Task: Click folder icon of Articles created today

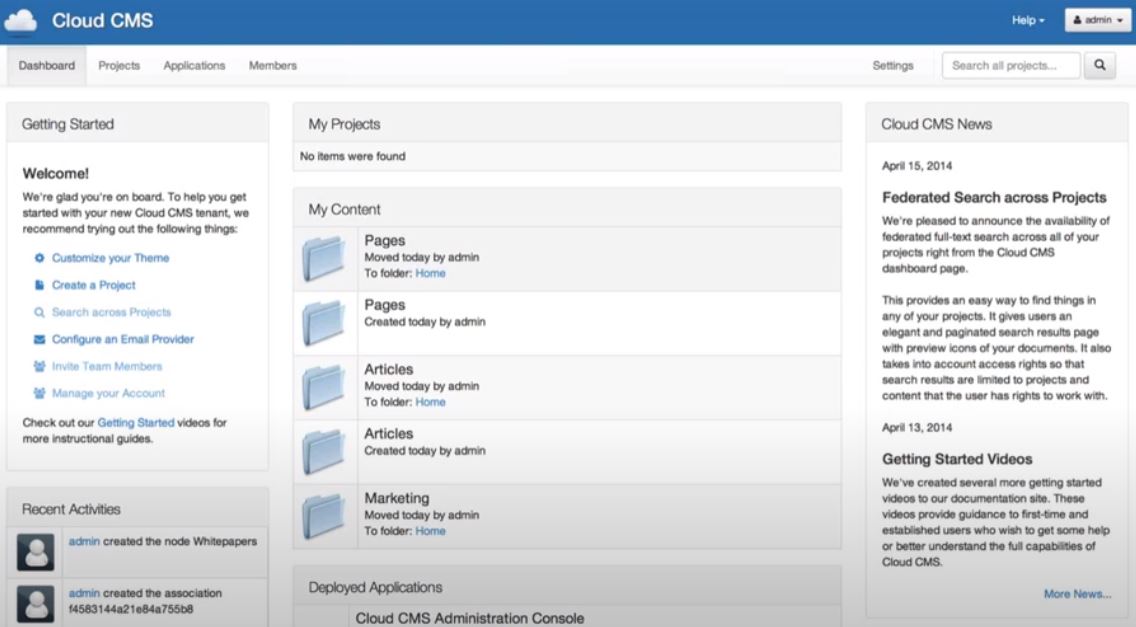Action: 324,452
